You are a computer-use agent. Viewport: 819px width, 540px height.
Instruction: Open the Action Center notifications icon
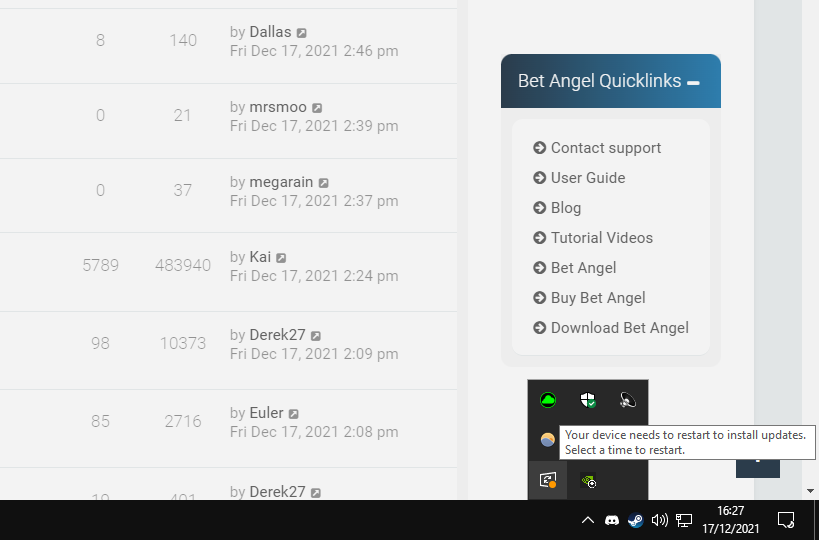(786, 520)
